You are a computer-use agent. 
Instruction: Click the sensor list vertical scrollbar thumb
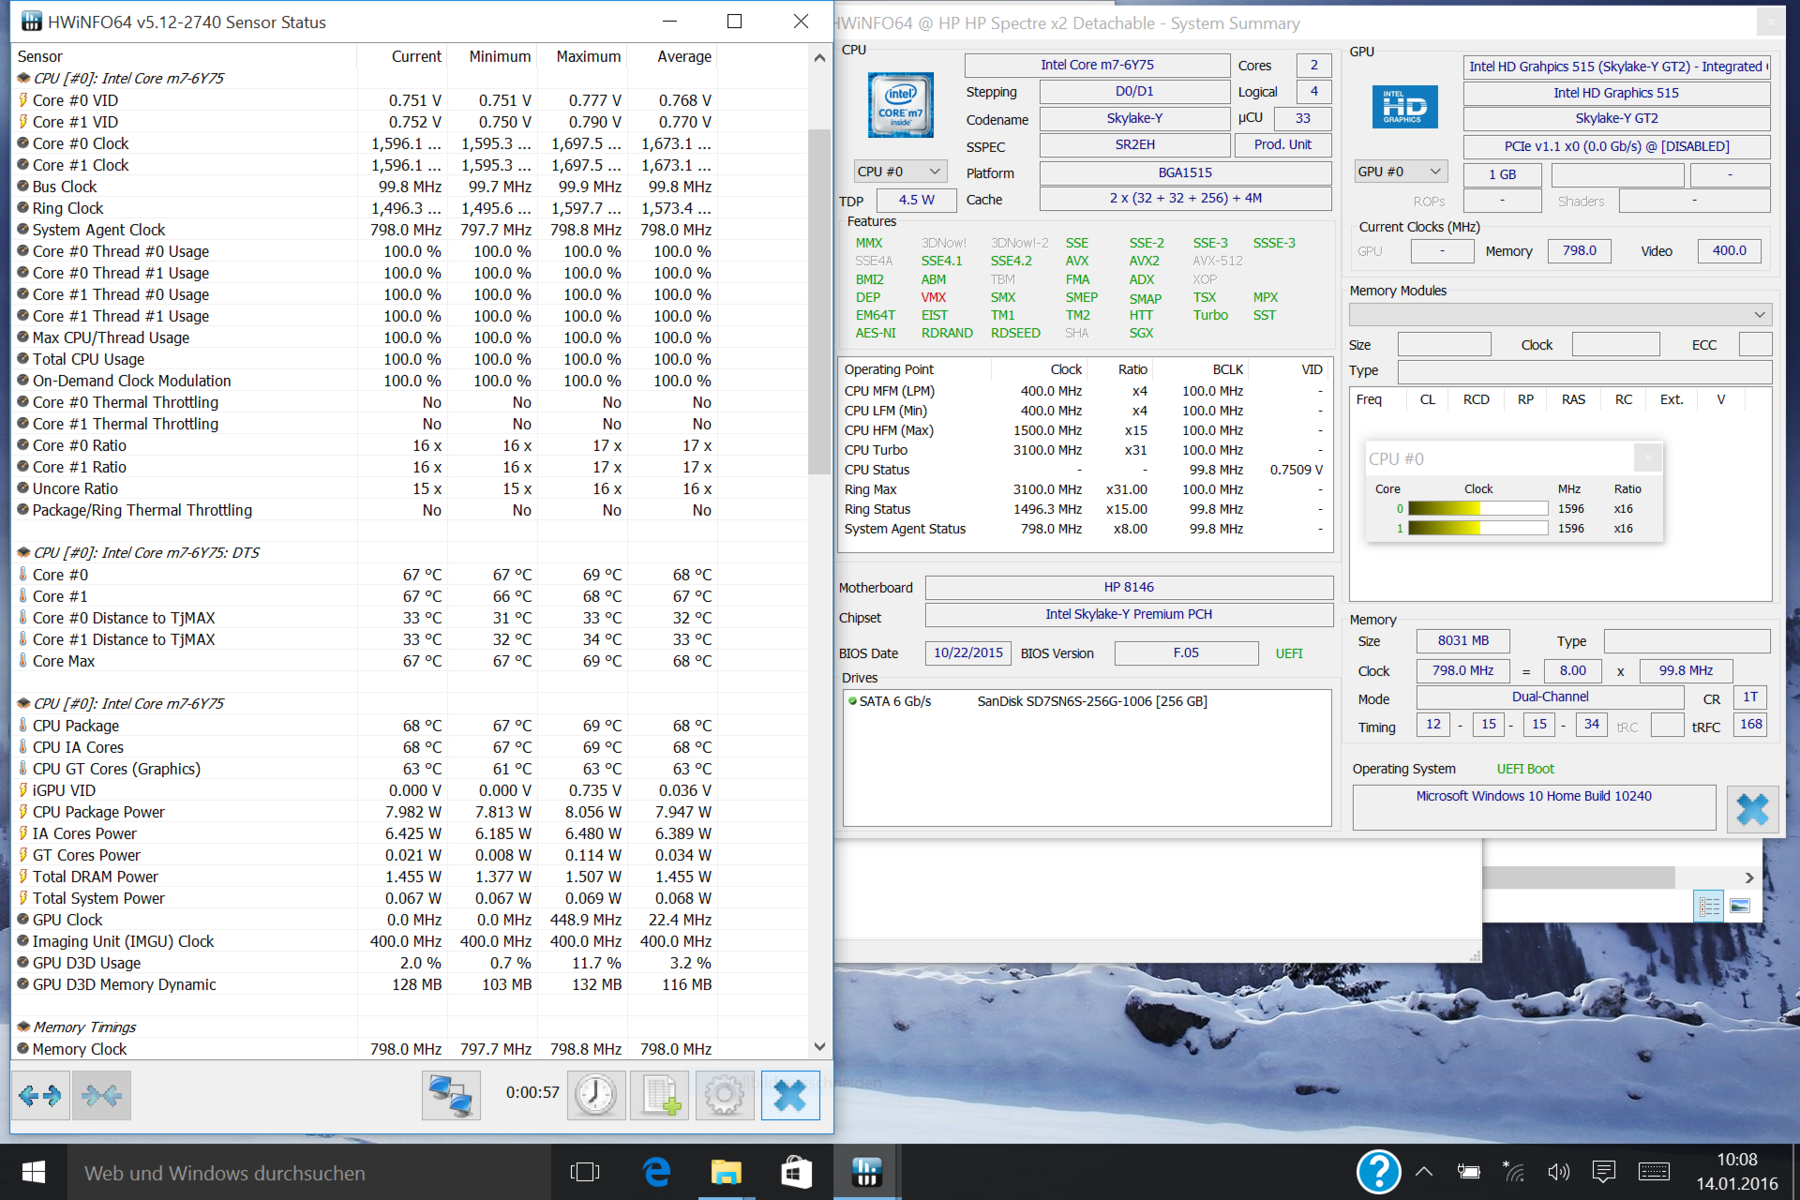click(820, 302)
